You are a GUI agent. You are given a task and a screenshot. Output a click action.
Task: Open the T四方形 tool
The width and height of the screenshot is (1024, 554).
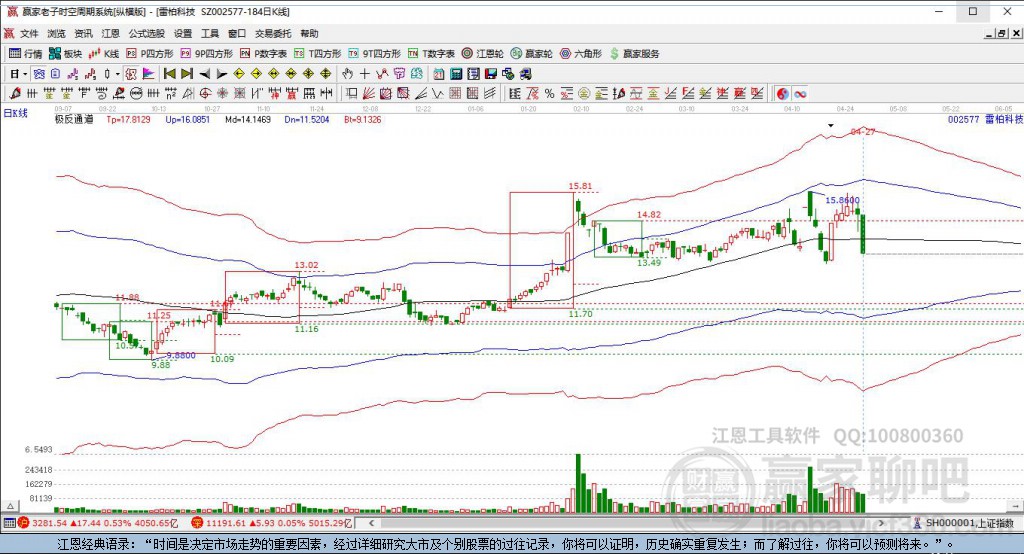pos(317,54)
